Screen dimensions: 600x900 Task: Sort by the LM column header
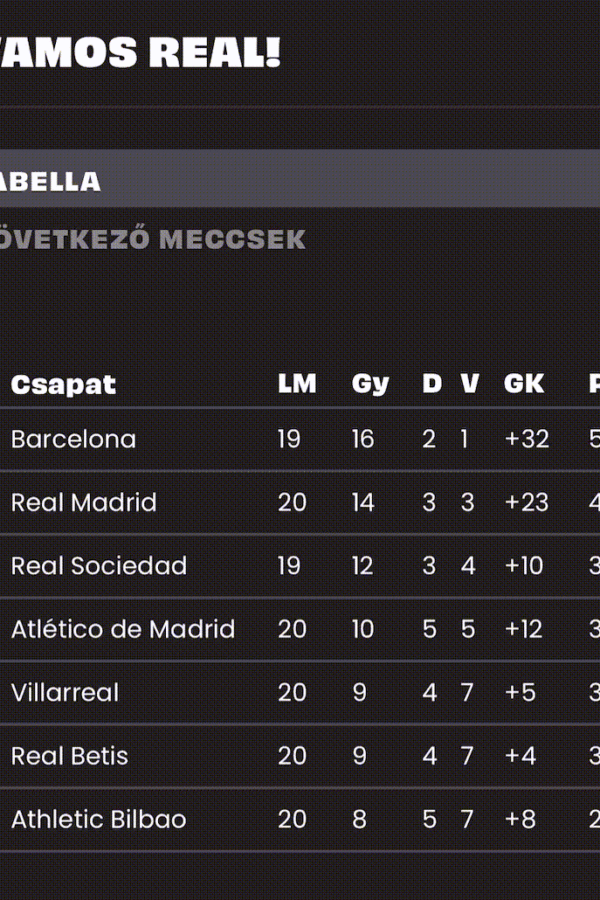point(297,383)
